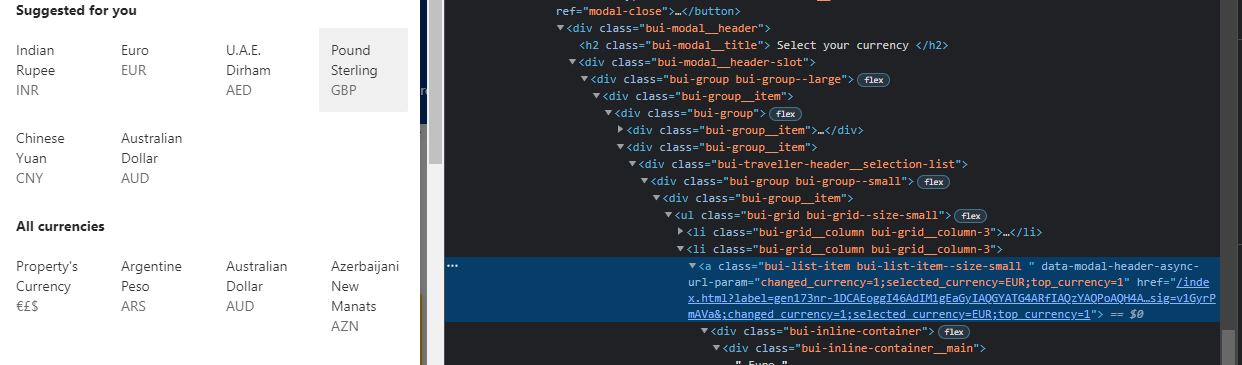Toggle flex badge on ul bui-grid

pos(970,215)
